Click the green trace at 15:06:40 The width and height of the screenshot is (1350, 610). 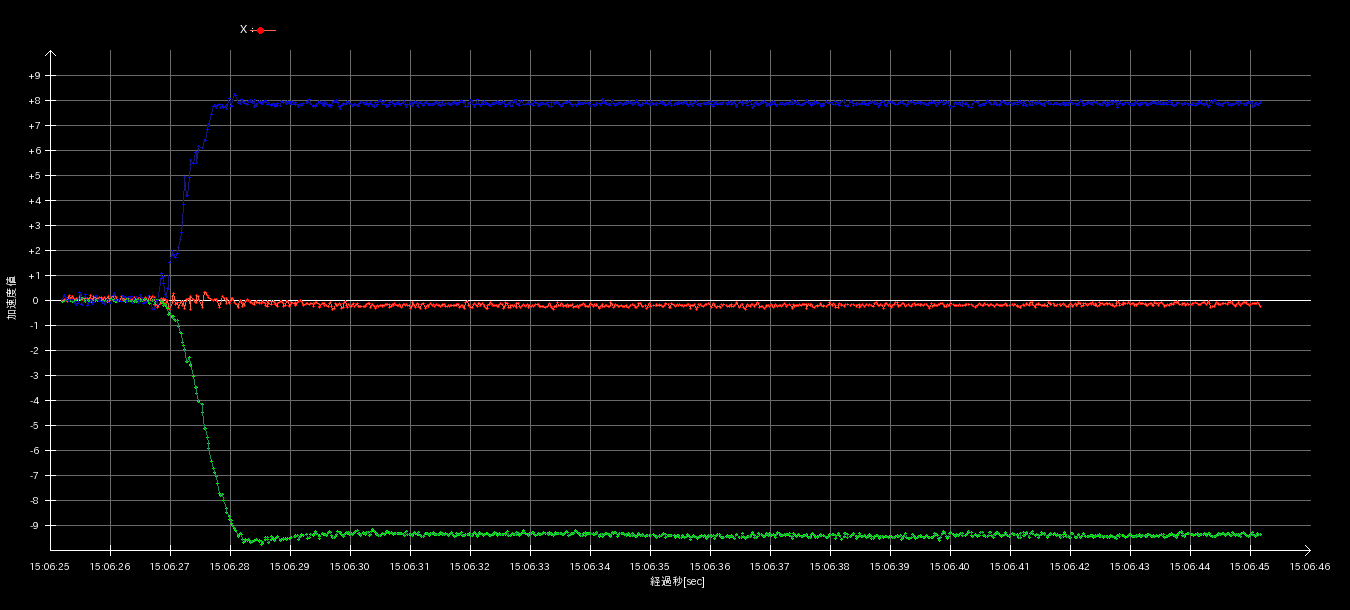[950, 535]
